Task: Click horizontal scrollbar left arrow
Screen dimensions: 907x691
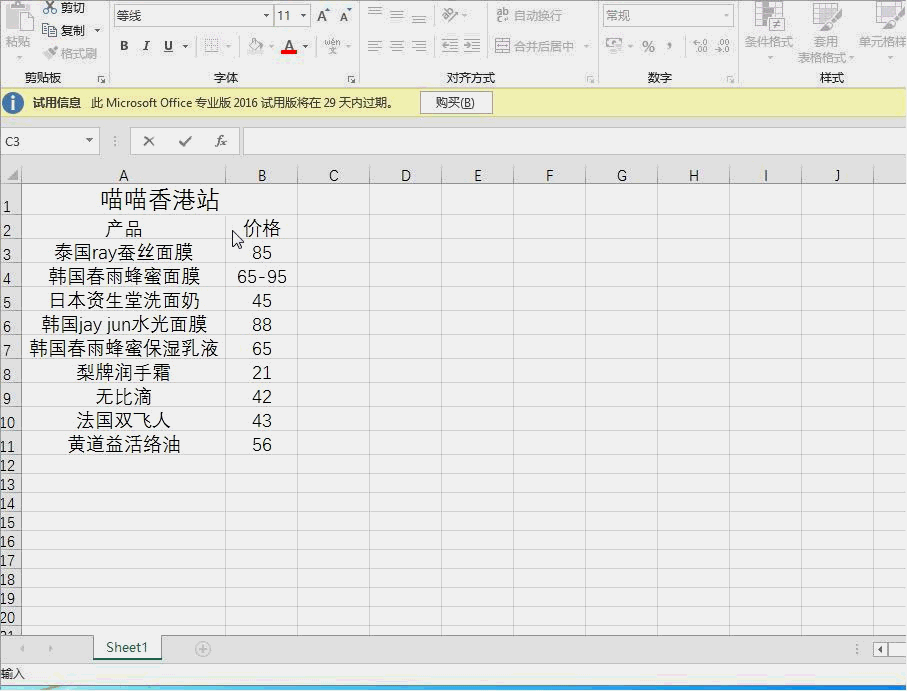Action: pos(880,649)
